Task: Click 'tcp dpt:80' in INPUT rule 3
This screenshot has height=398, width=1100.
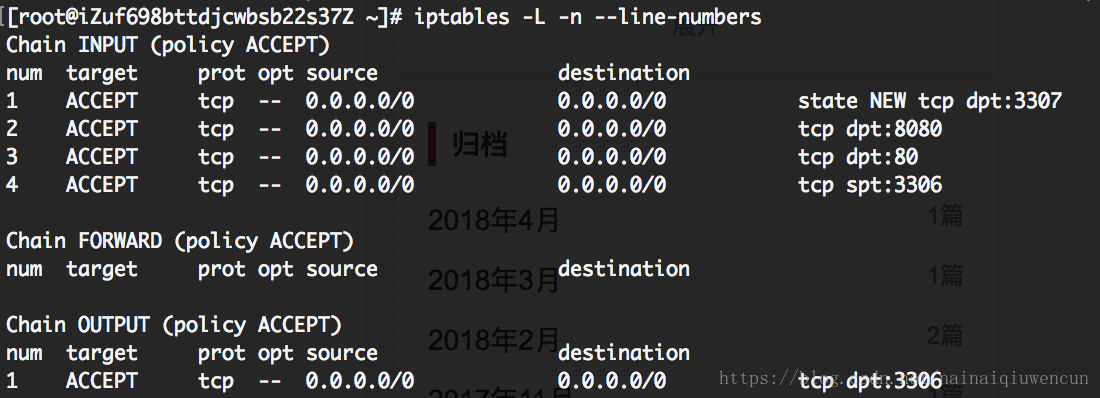Action: tap(858, 157)
